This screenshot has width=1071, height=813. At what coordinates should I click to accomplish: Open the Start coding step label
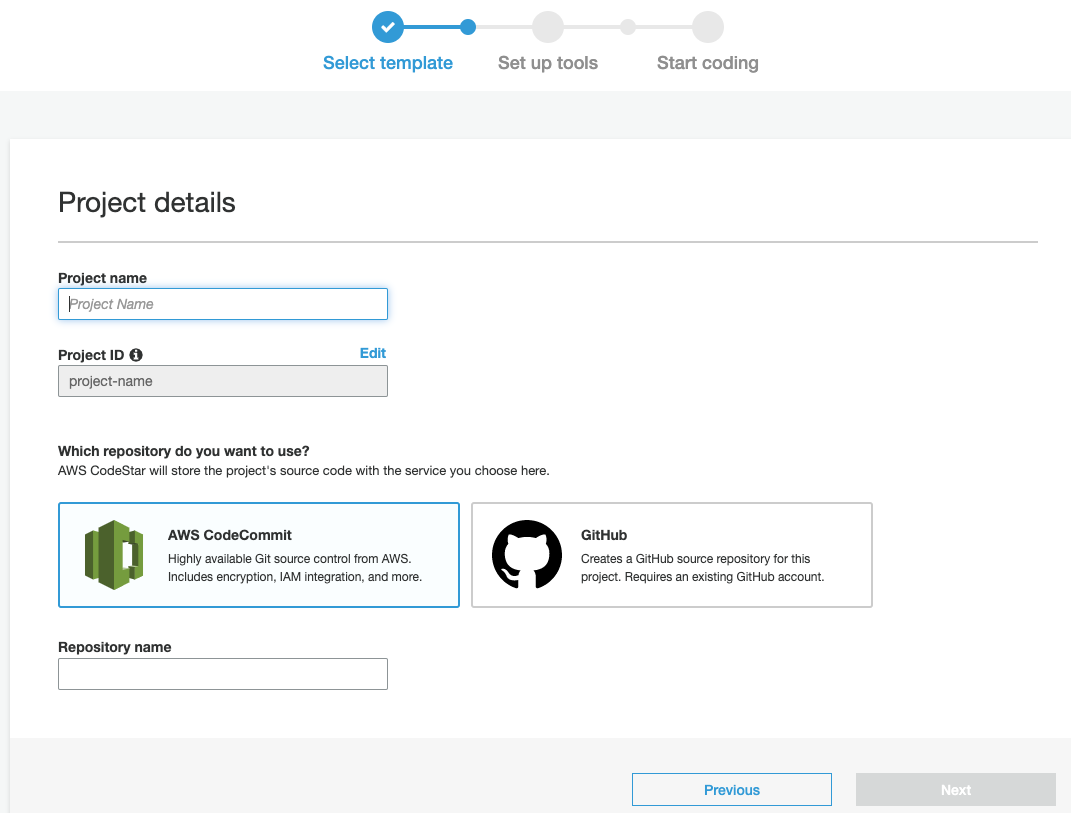(x=708, y=63)
